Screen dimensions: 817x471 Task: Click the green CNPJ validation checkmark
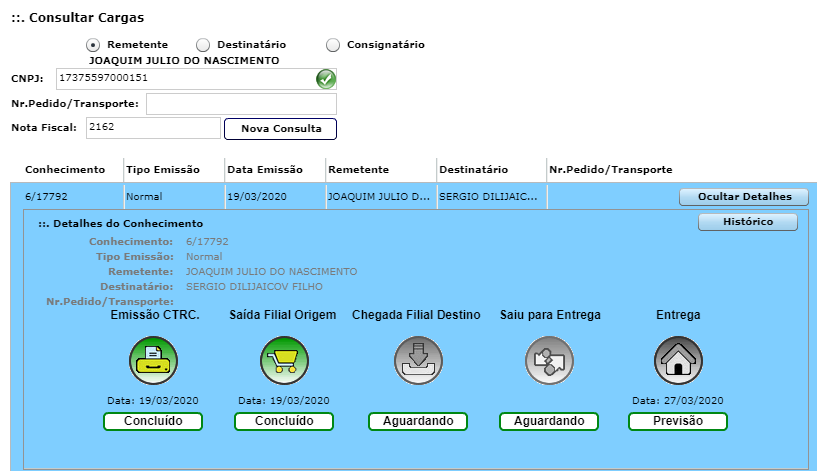326,79
